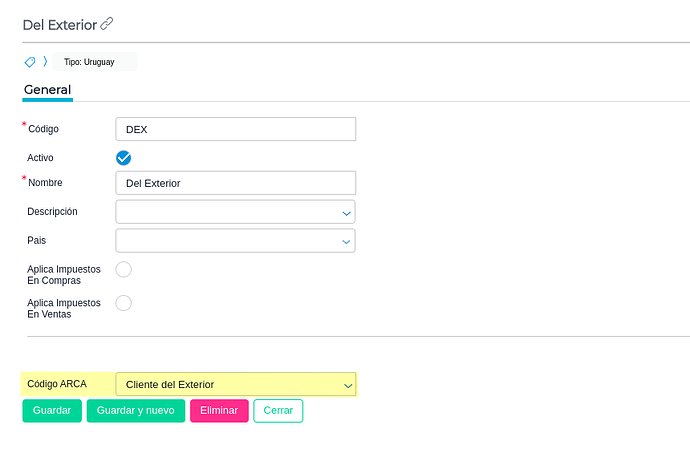Screen dimensions: 690x449
Task: Click the breadcrumb chevron arrow after tag
Action: pyautogui.click(x=45, y=62)
